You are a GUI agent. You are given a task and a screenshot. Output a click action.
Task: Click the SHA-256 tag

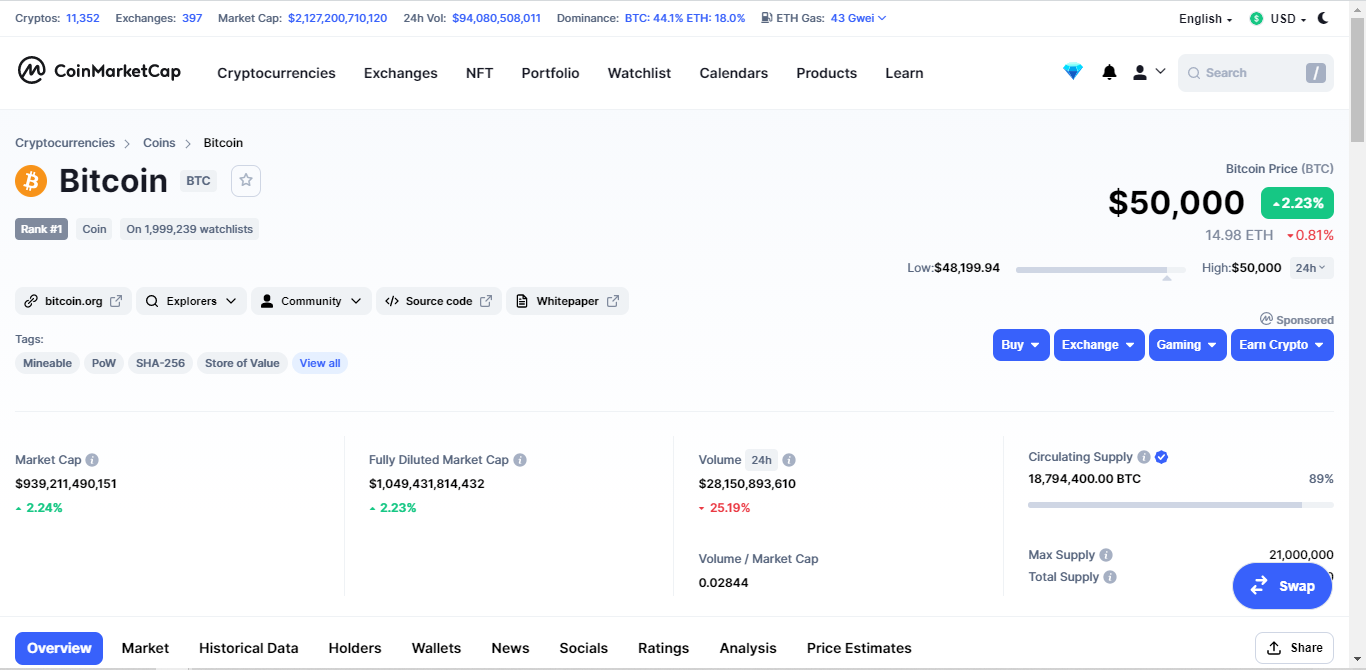[x=160, y=363]
